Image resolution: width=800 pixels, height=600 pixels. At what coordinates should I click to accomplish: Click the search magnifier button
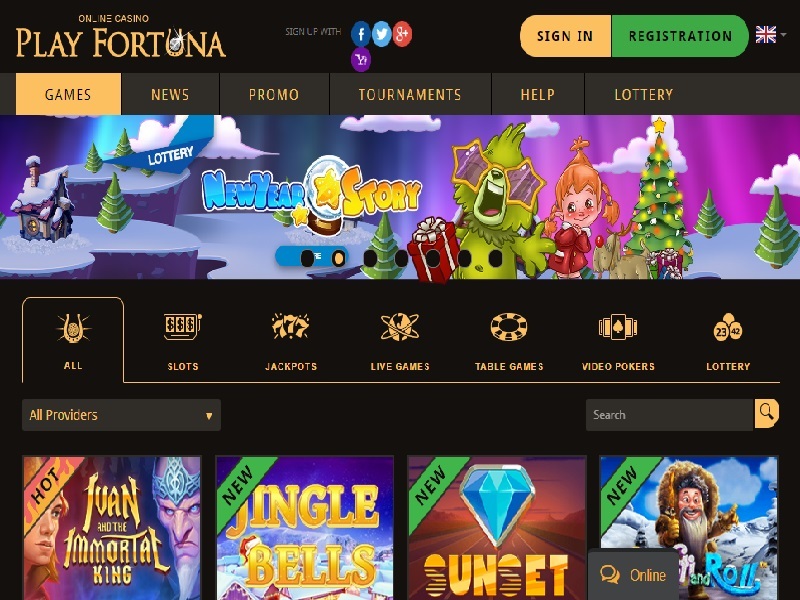coord(766,413)
